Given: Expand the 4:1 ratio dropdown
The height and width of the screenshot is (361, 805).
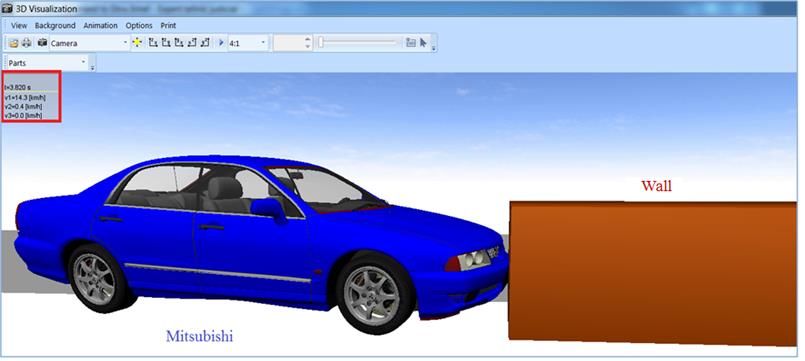Looking at the screenshot, I should coord(247,43).
